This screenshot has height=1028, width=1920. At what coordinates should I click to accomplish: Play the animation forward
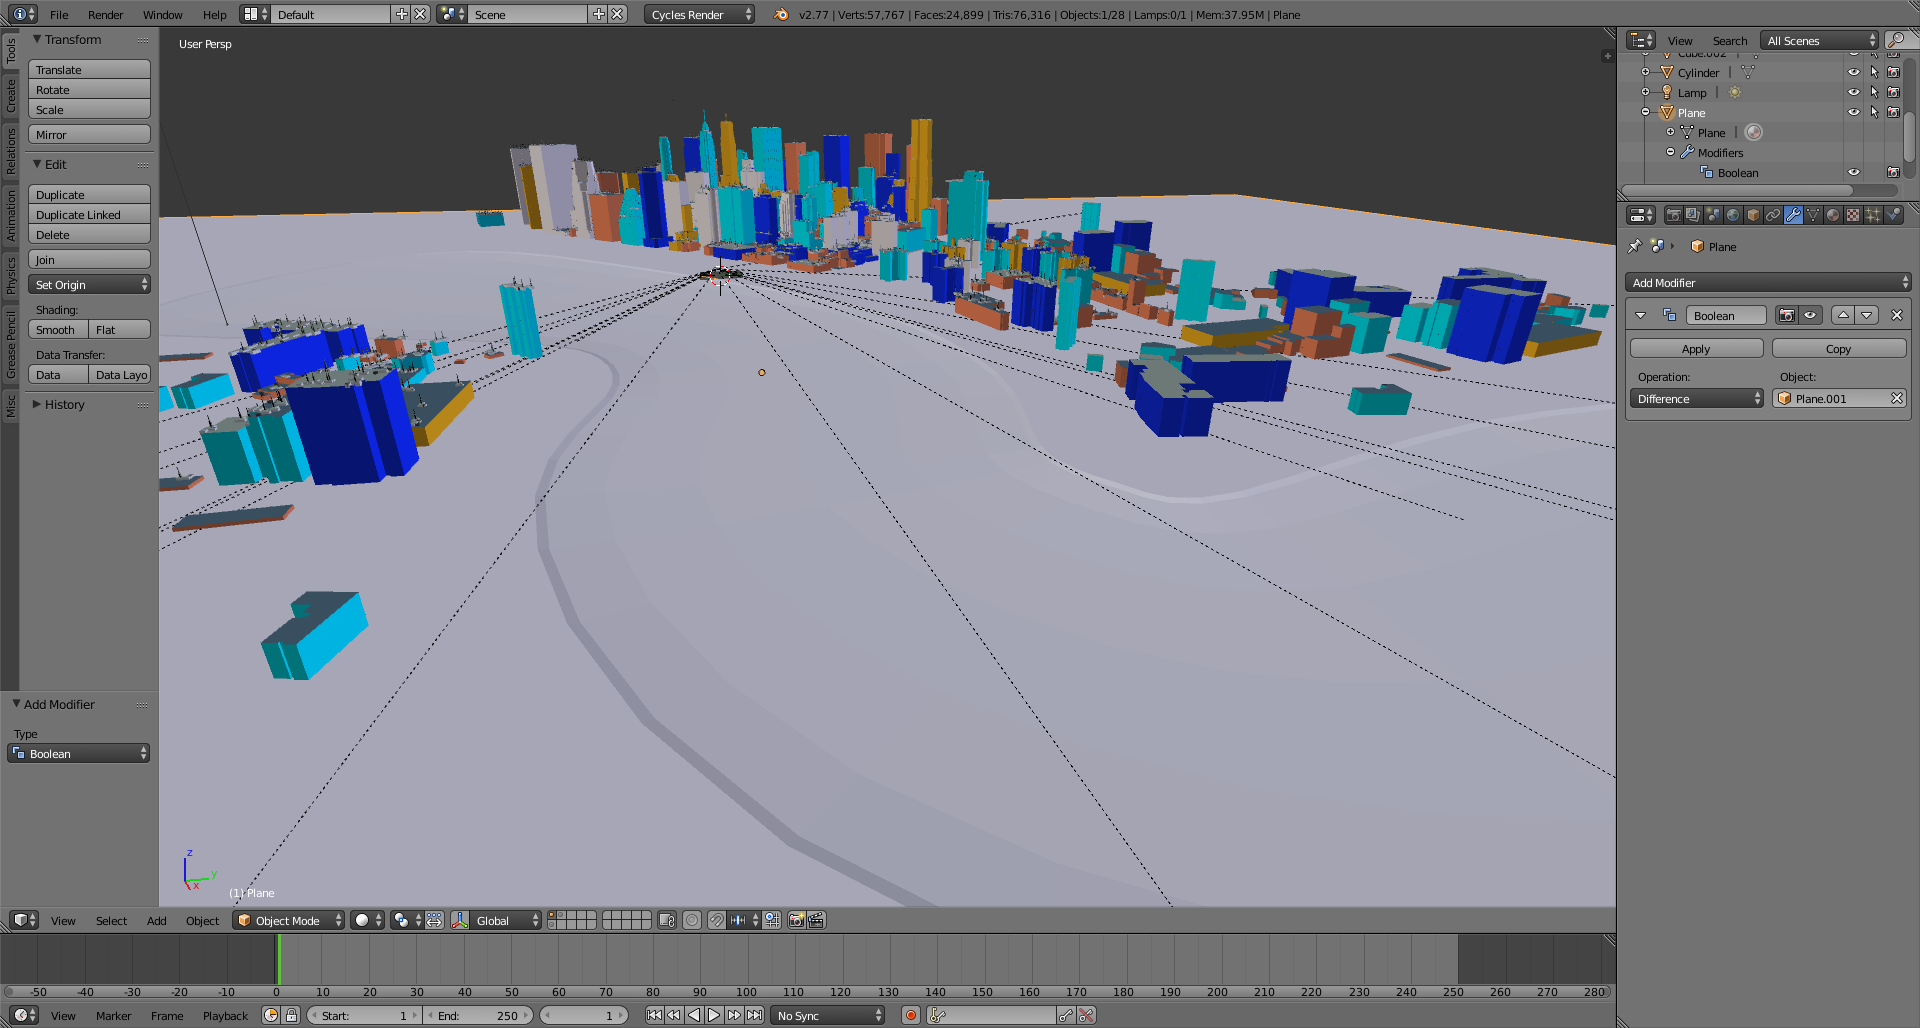(714, 1015)
